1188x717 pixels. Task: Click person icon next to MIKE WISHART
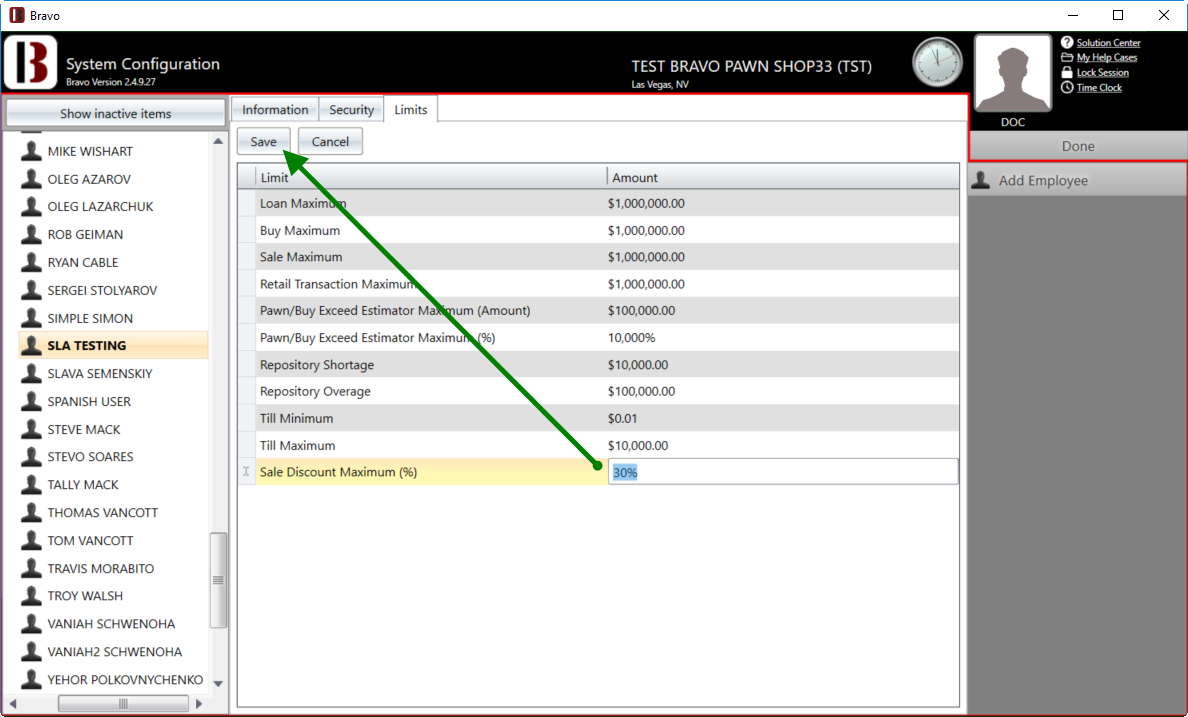pyautogui.click(x=31, y=151)
